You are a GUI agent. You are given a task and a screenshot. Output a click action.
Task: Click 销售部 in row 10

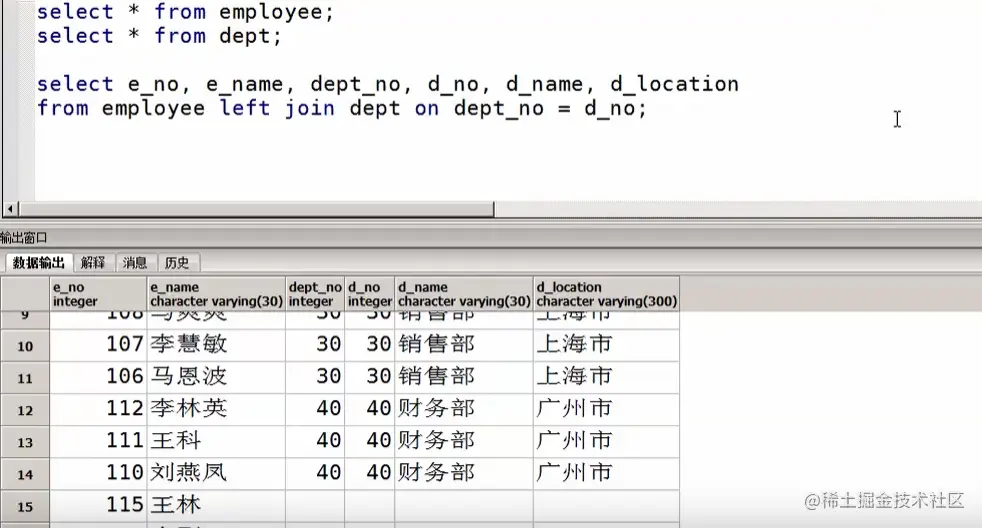pos(464,344)
